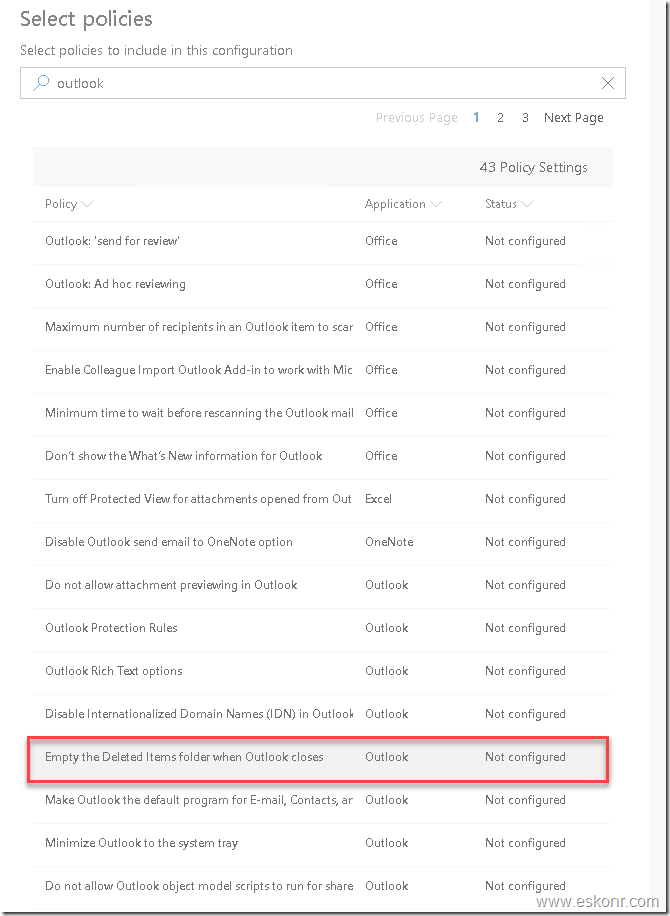Select Make Outlook the default program policy

(322, 800)
